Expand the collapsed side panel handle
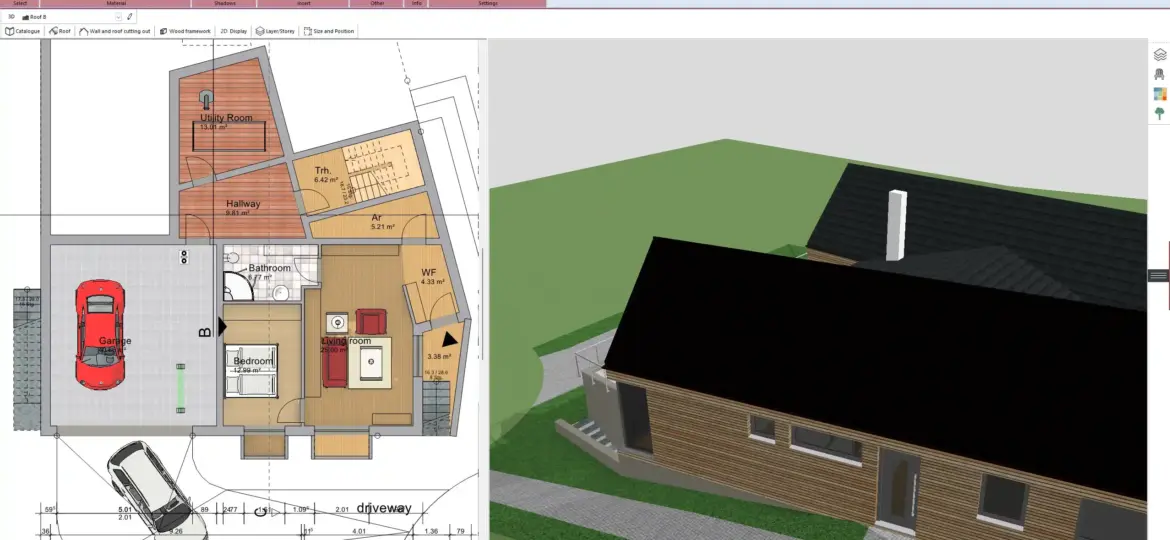Screen dimensions: 1170x540 coord(1158,275)
